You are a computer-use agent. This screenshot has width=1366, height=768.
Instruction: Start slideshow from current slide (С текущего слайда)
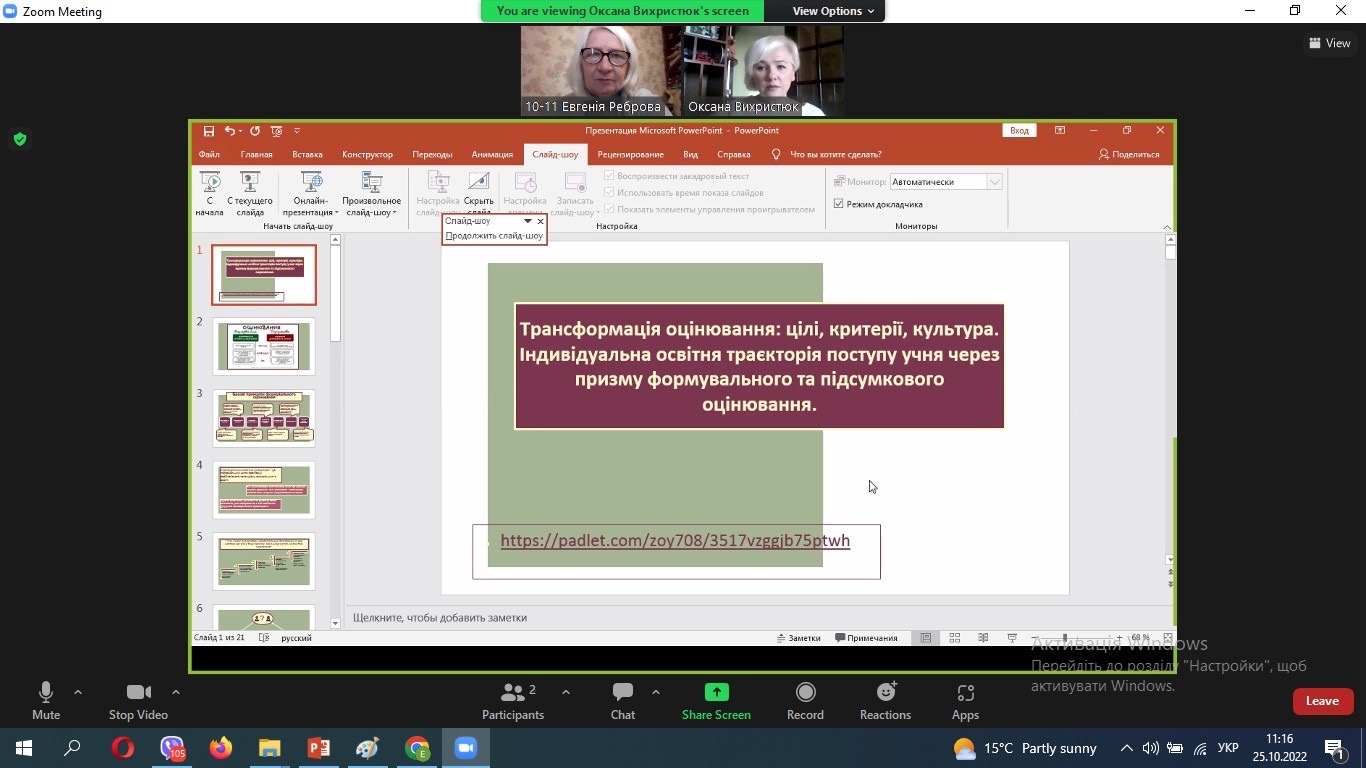[250, 194]
